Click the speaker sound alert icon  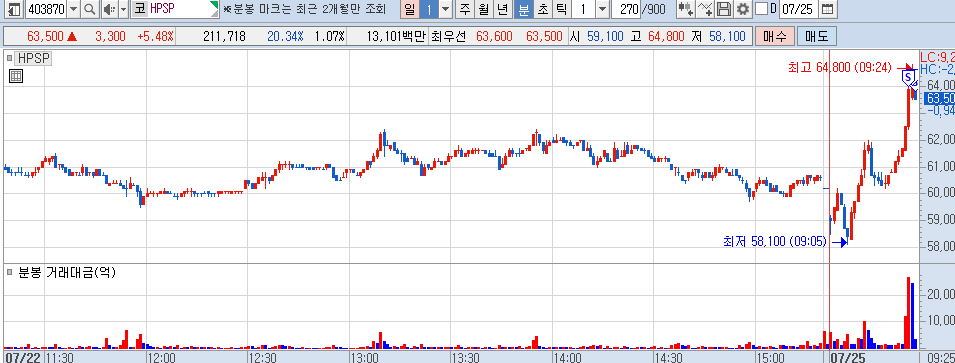(x=108, y=9)
